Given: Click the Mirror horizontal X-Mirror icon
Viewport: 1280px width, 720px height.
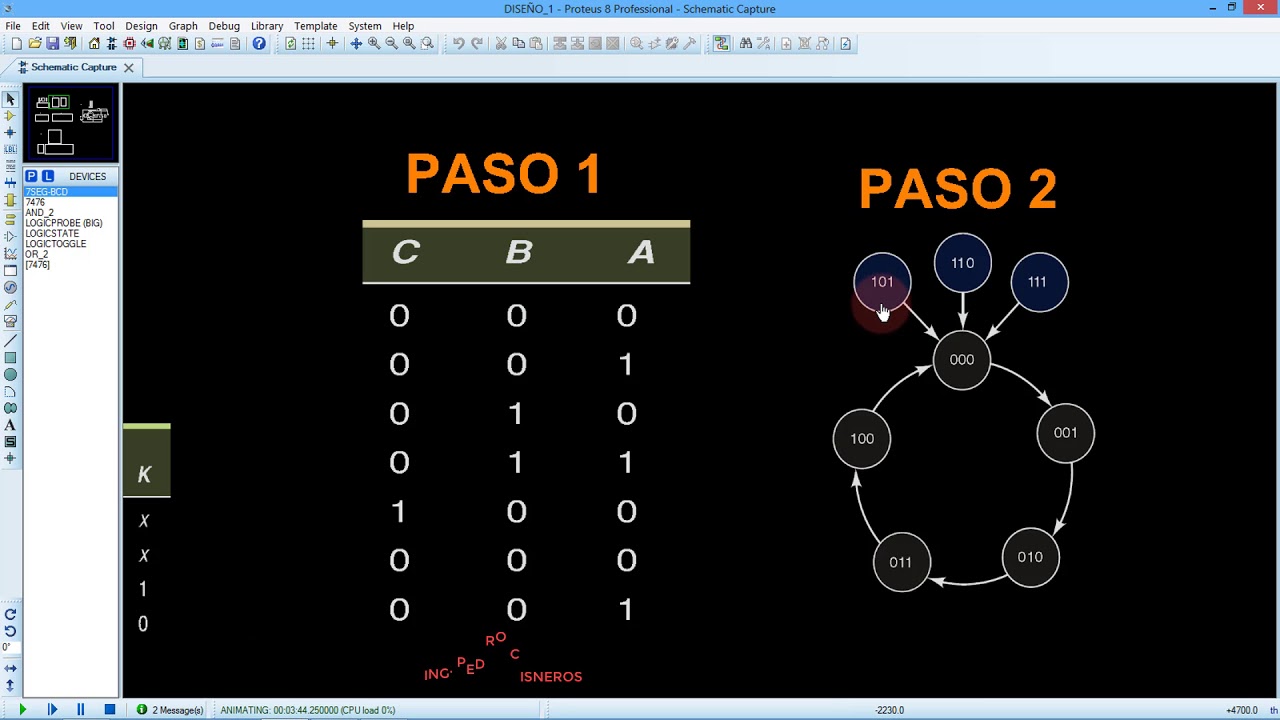Looking at the screenshot, I should click(10, 668).
